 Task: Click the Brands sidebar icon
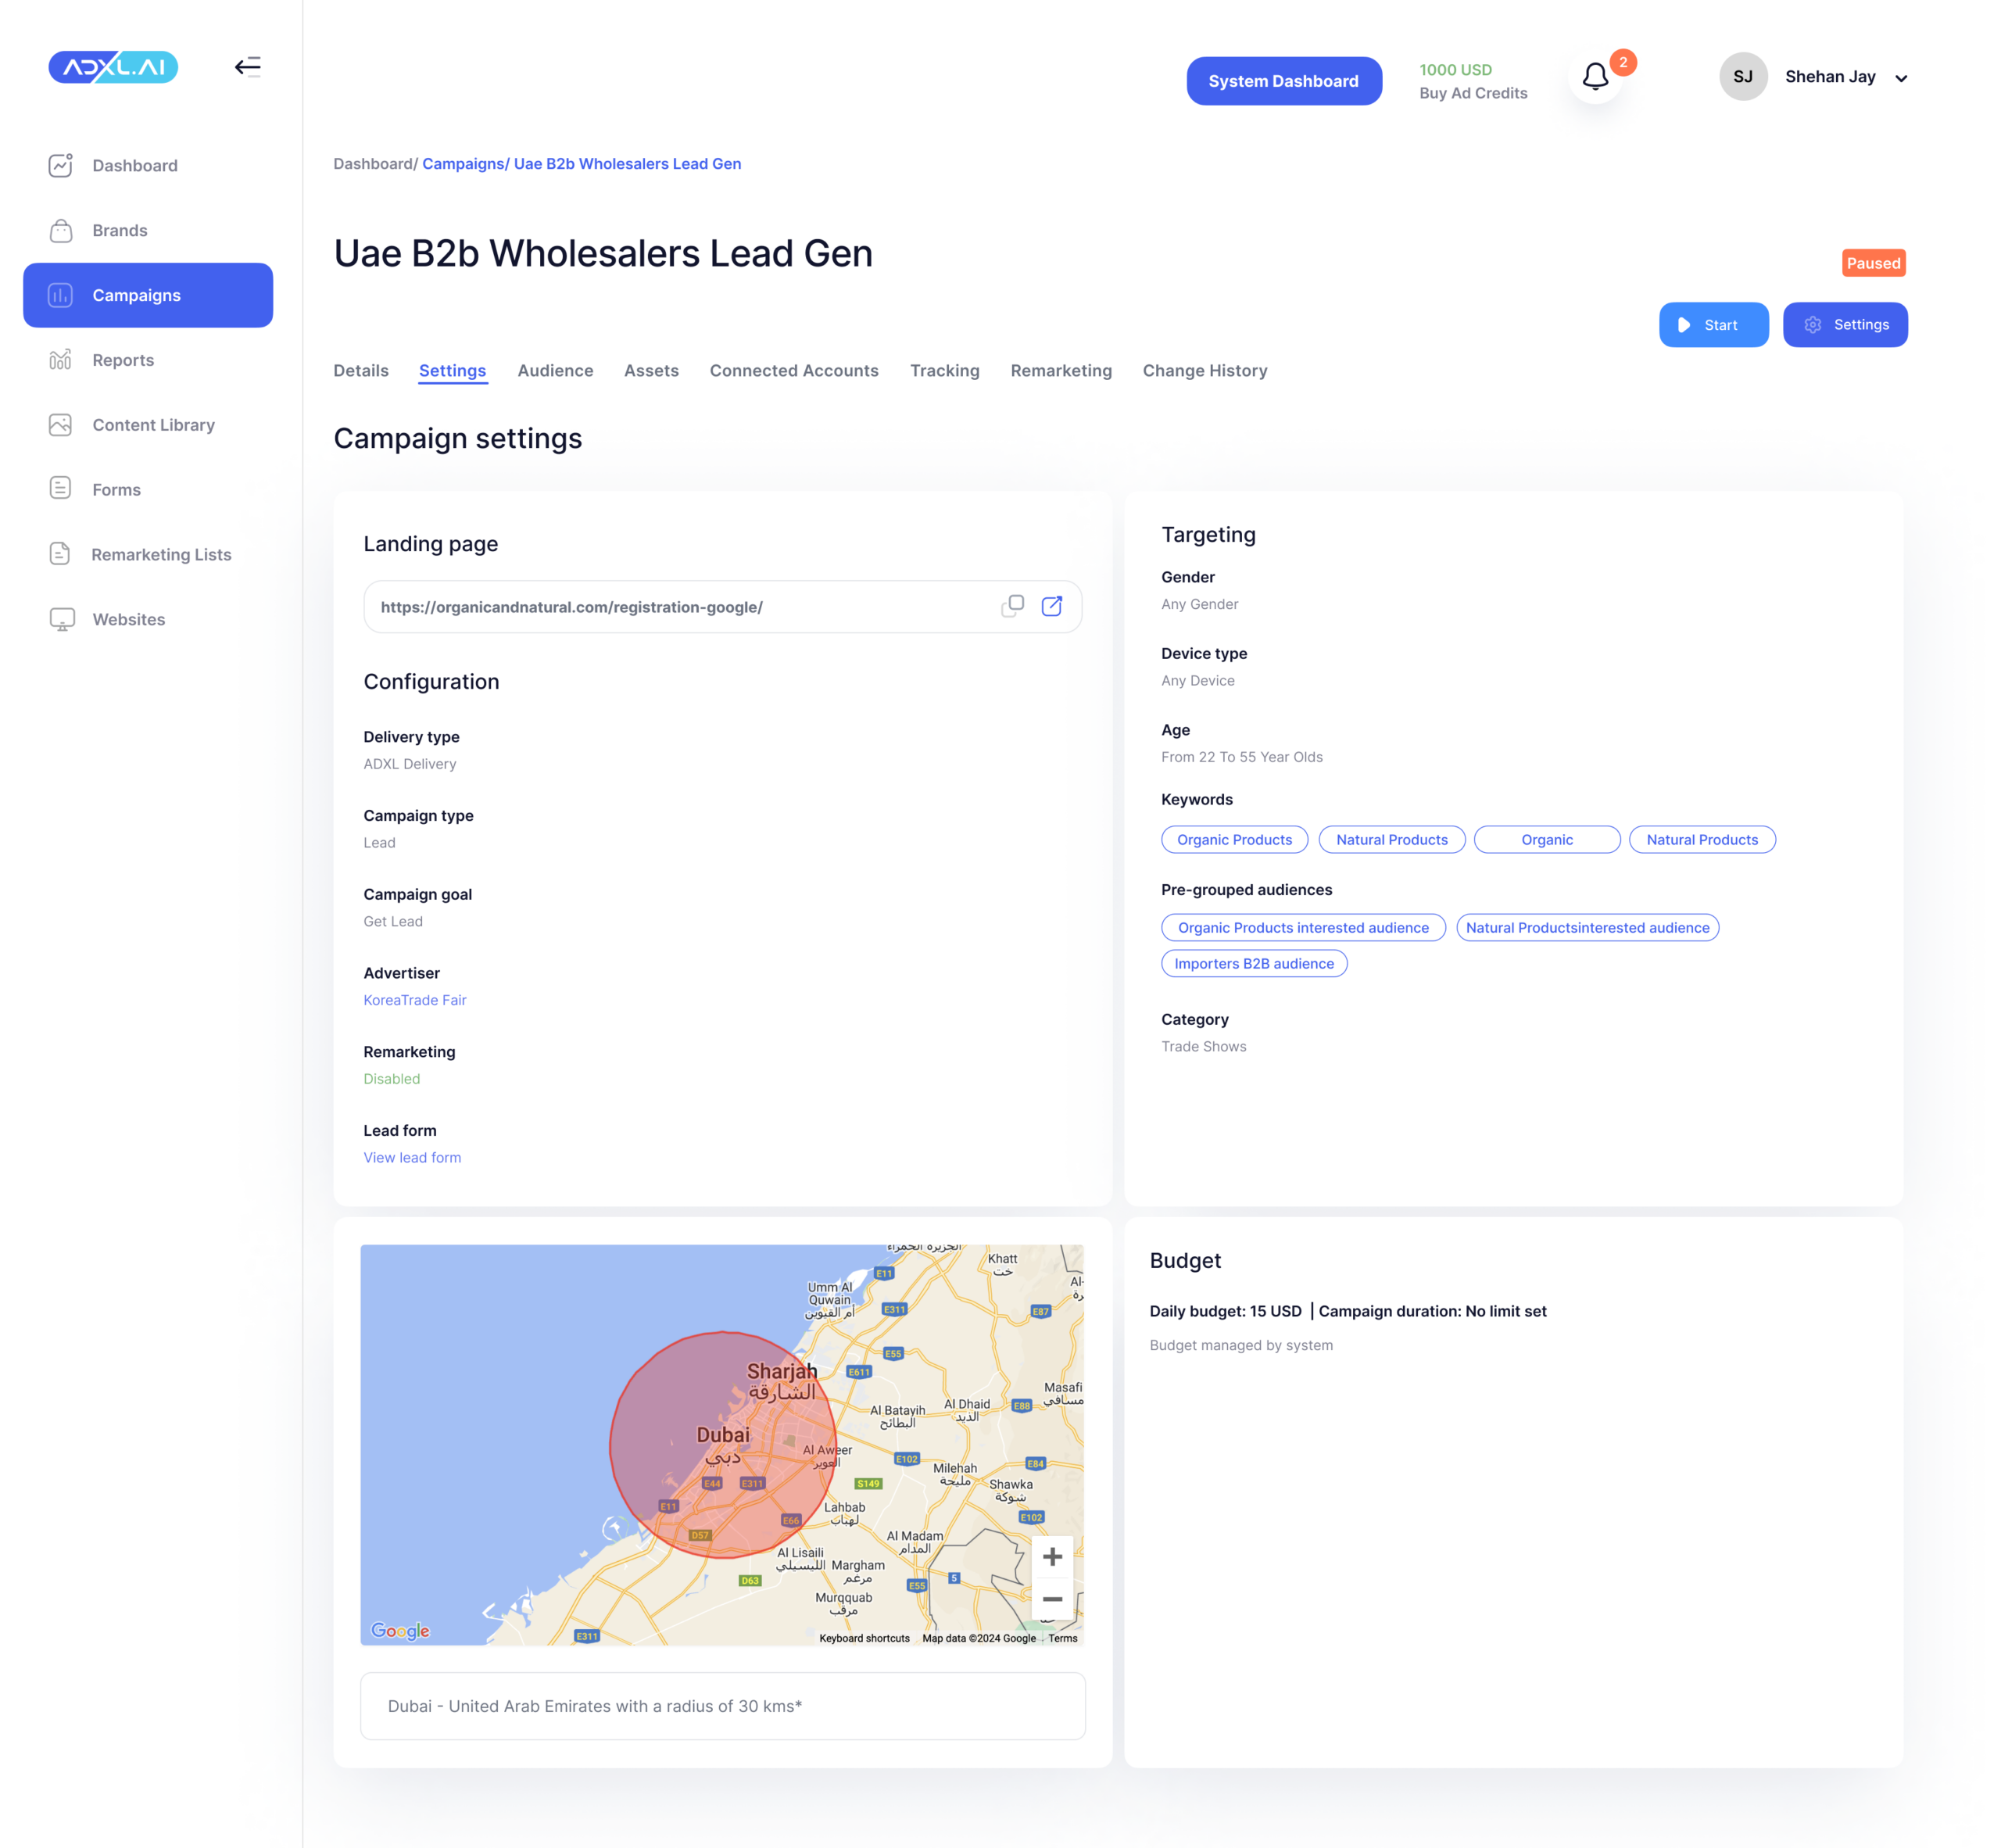pyautogui.click(x=61, y=231)
